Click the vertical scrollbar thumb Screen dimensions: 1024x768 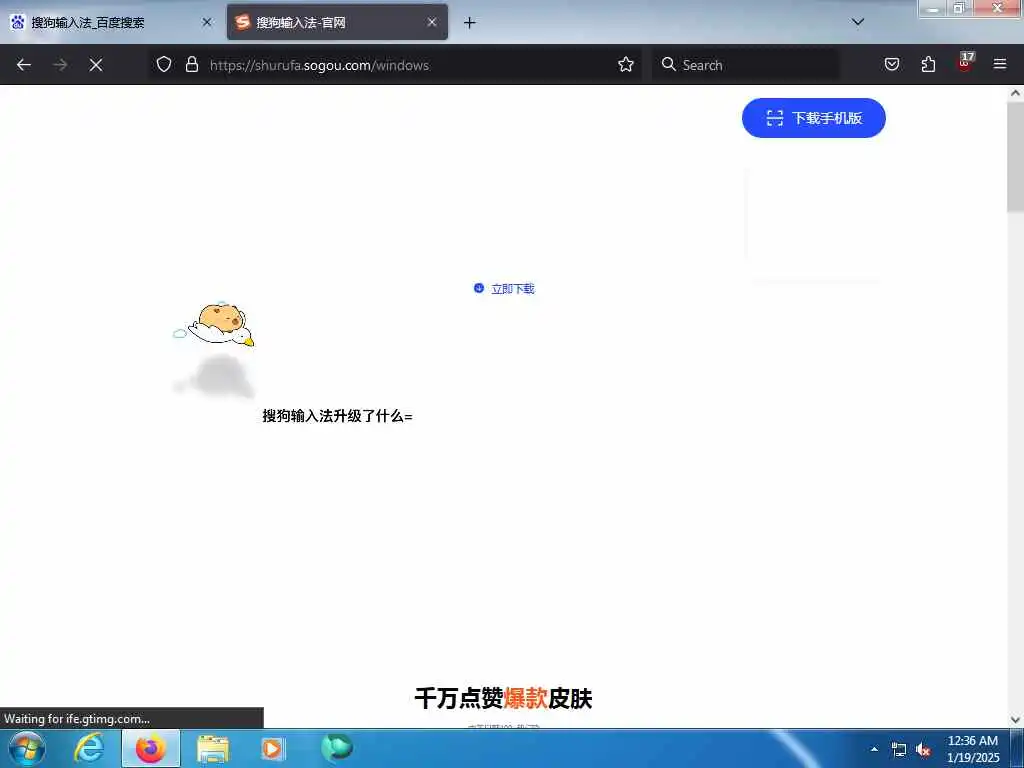[x=1015, y=157]
